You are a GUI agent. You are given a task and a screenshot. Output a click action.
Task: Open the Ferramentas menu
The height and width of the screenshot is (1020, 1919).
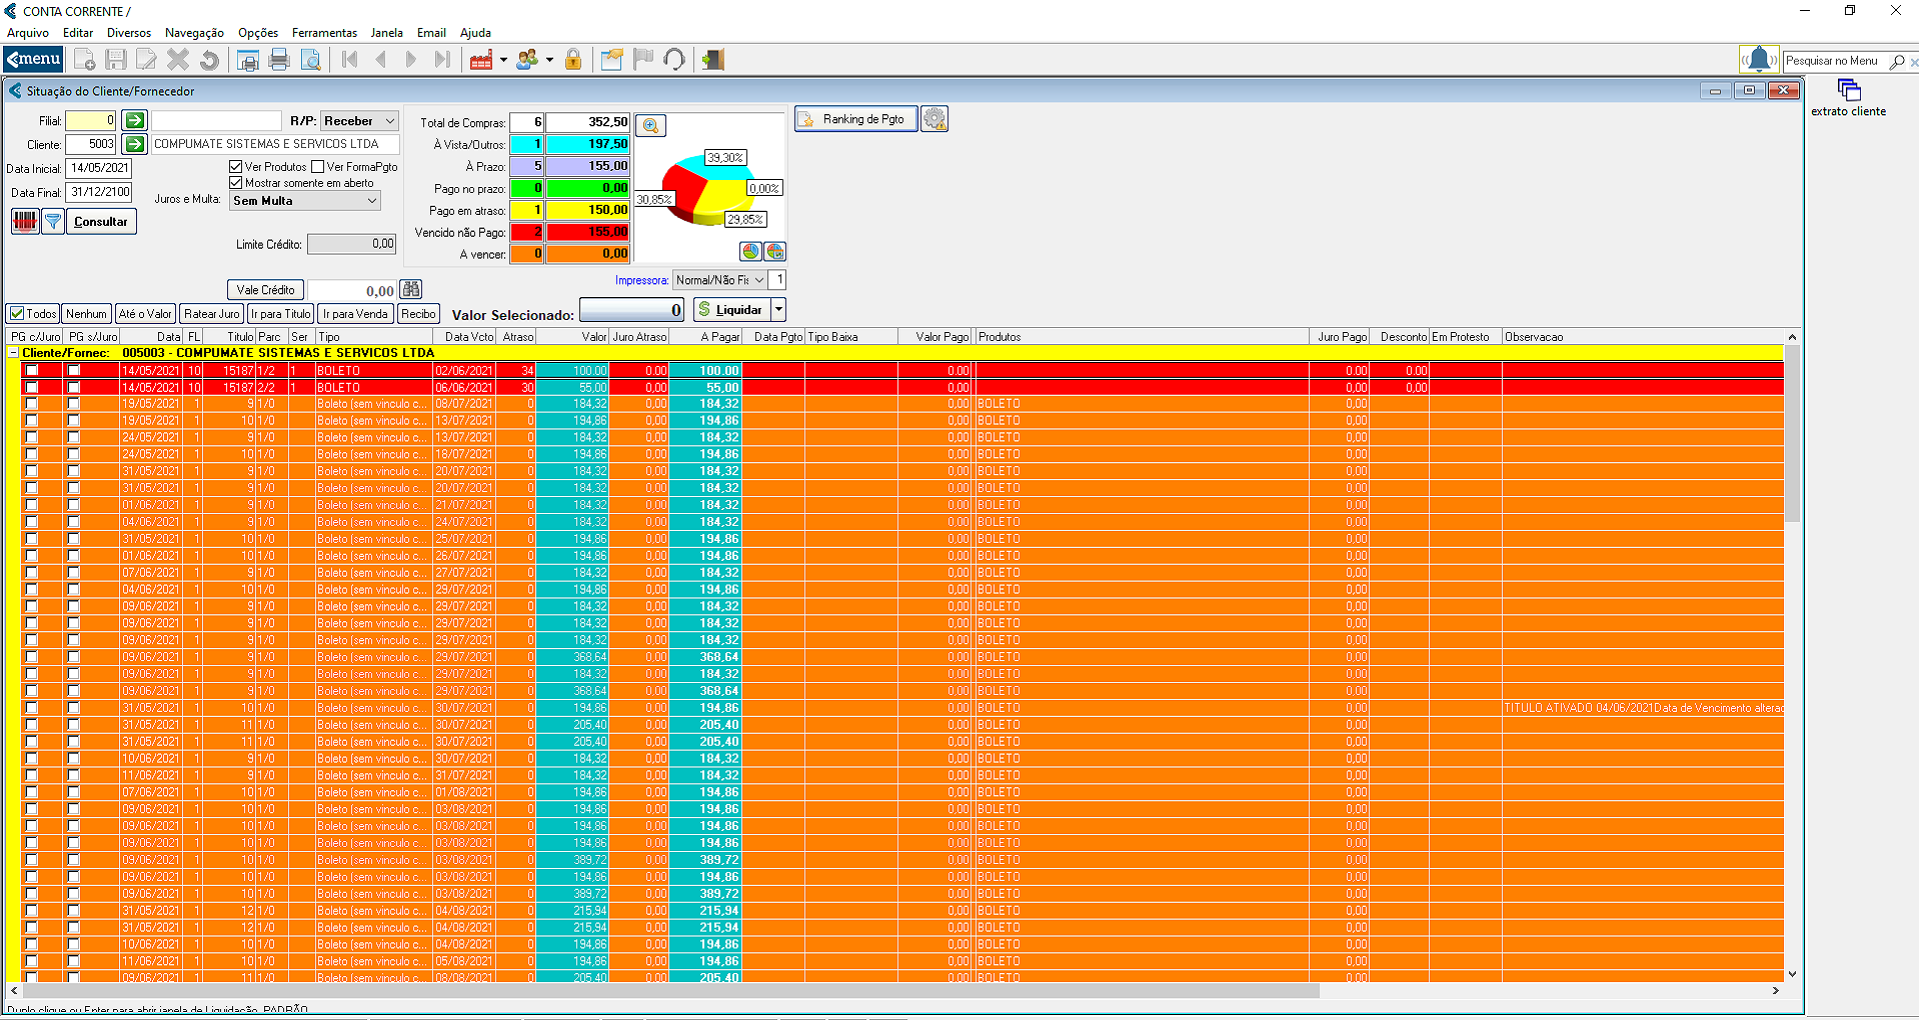point(324,33)
